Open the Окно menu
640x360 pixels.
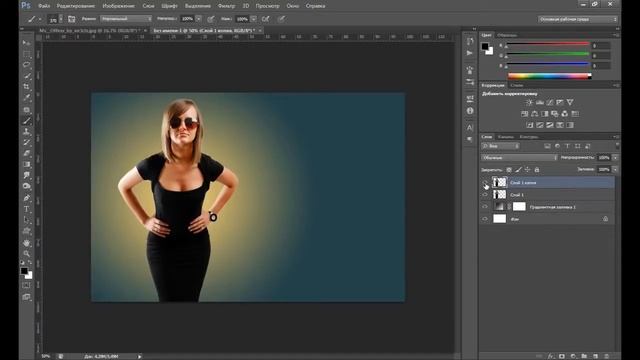(x=292, y=6)
